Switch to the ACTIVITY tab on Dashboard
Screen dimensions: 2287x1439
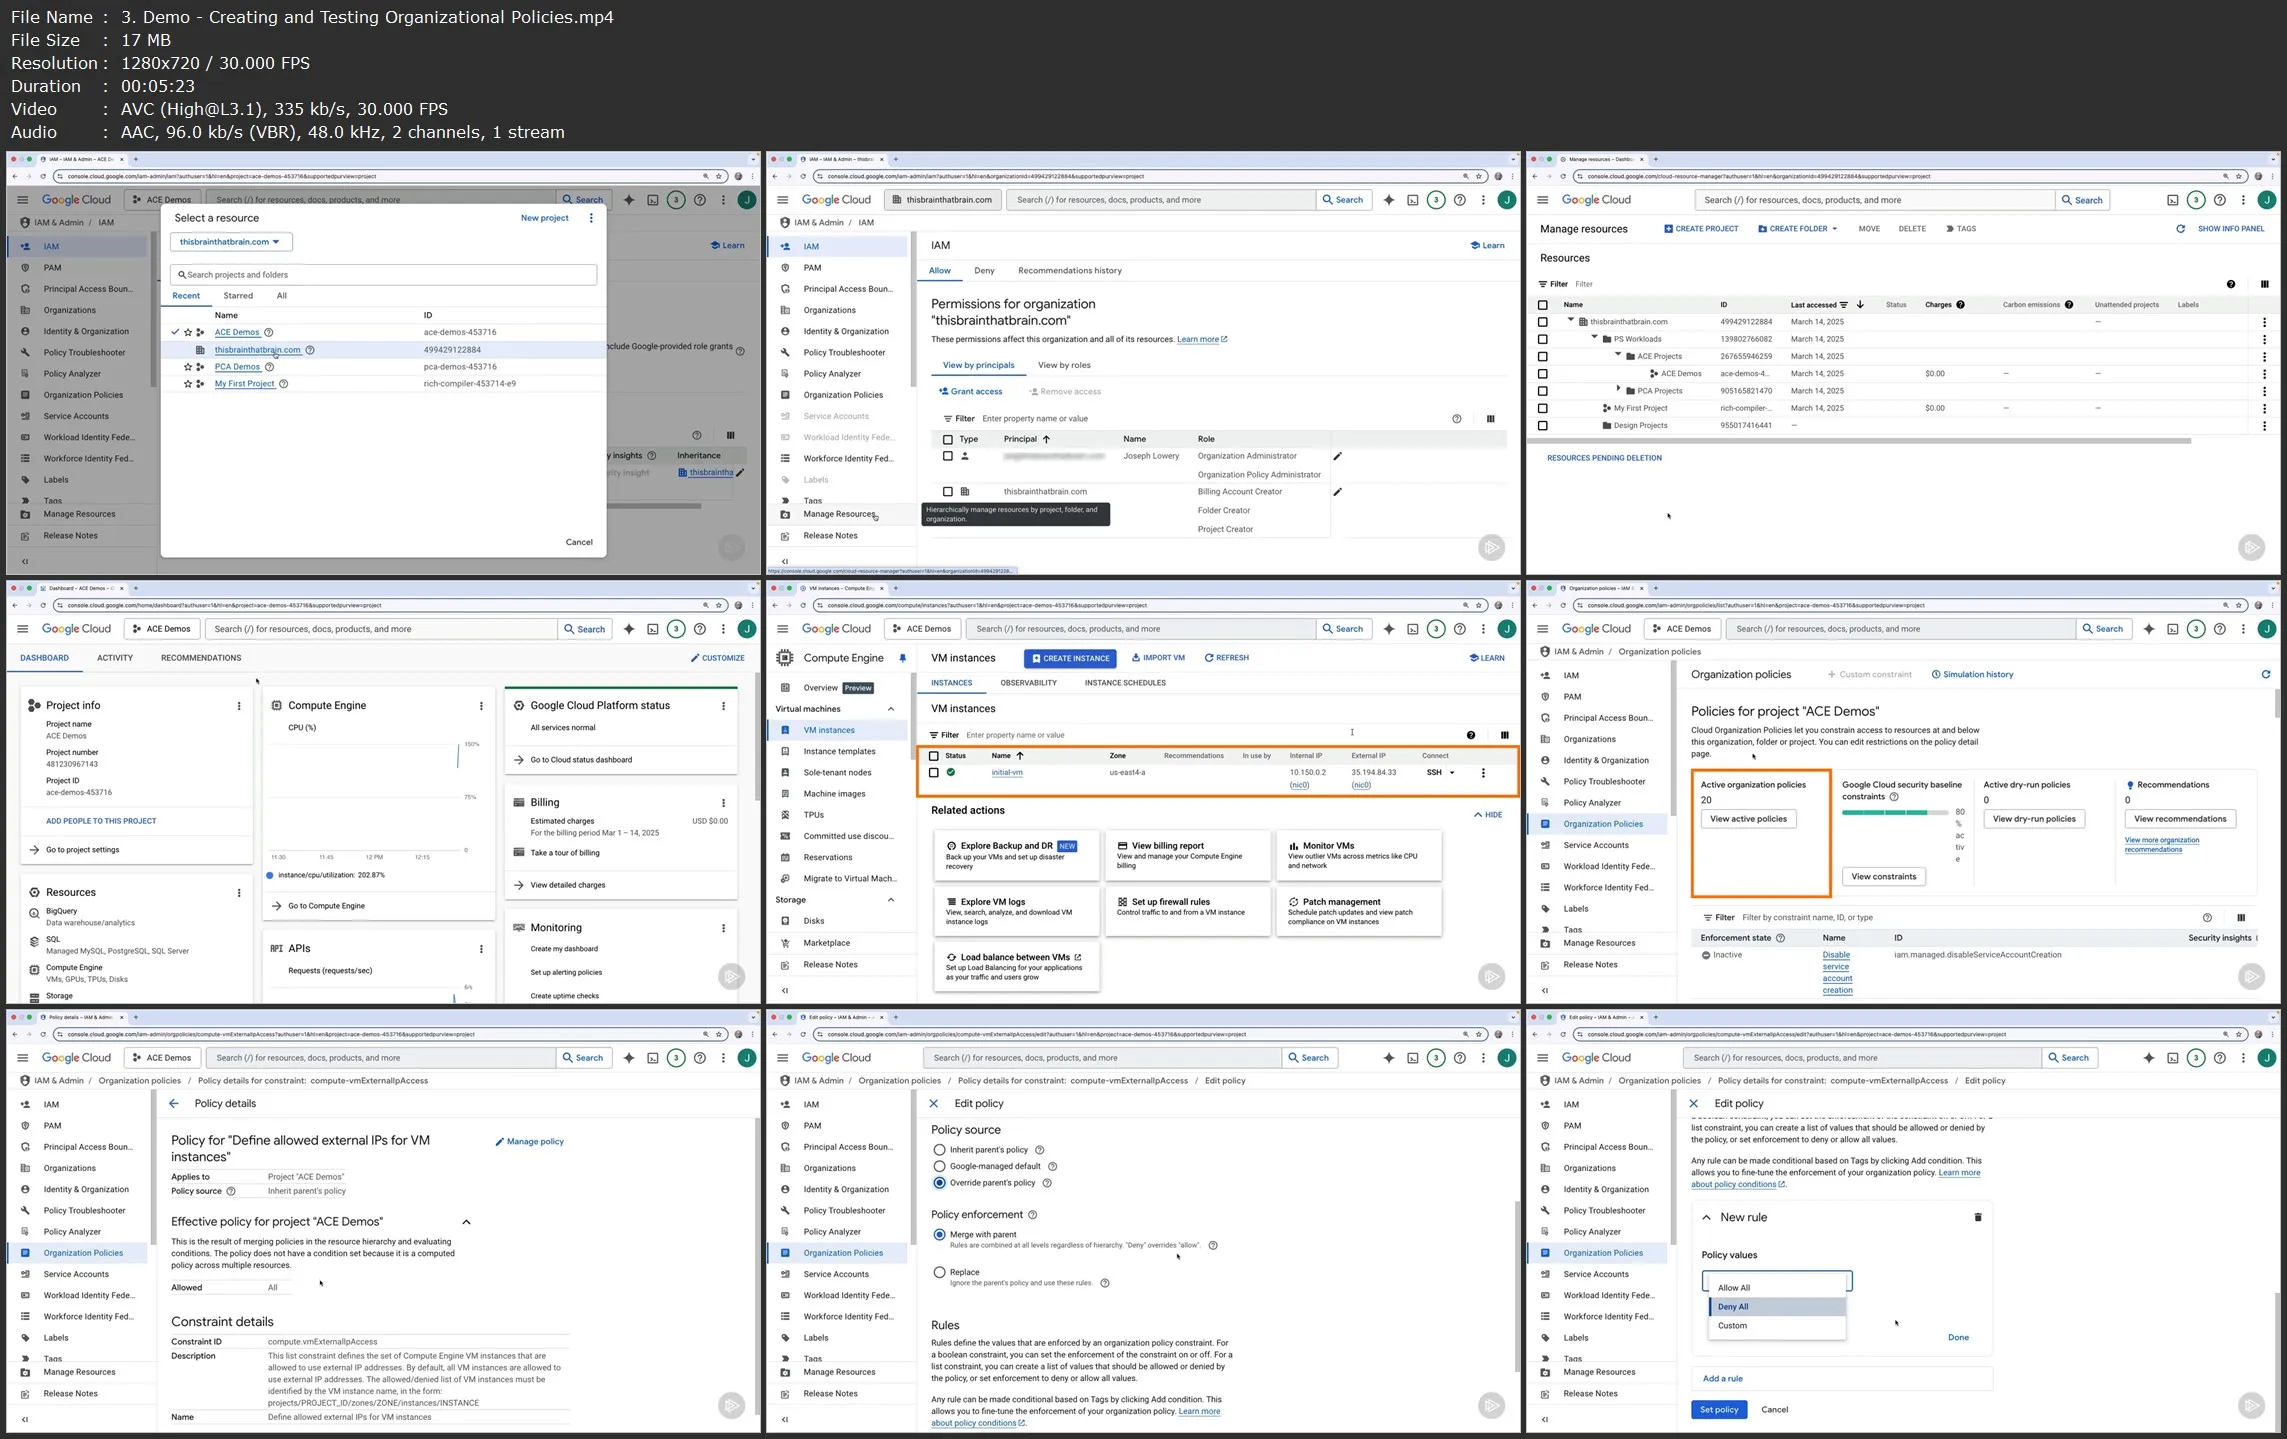click(x=115, y=658)
